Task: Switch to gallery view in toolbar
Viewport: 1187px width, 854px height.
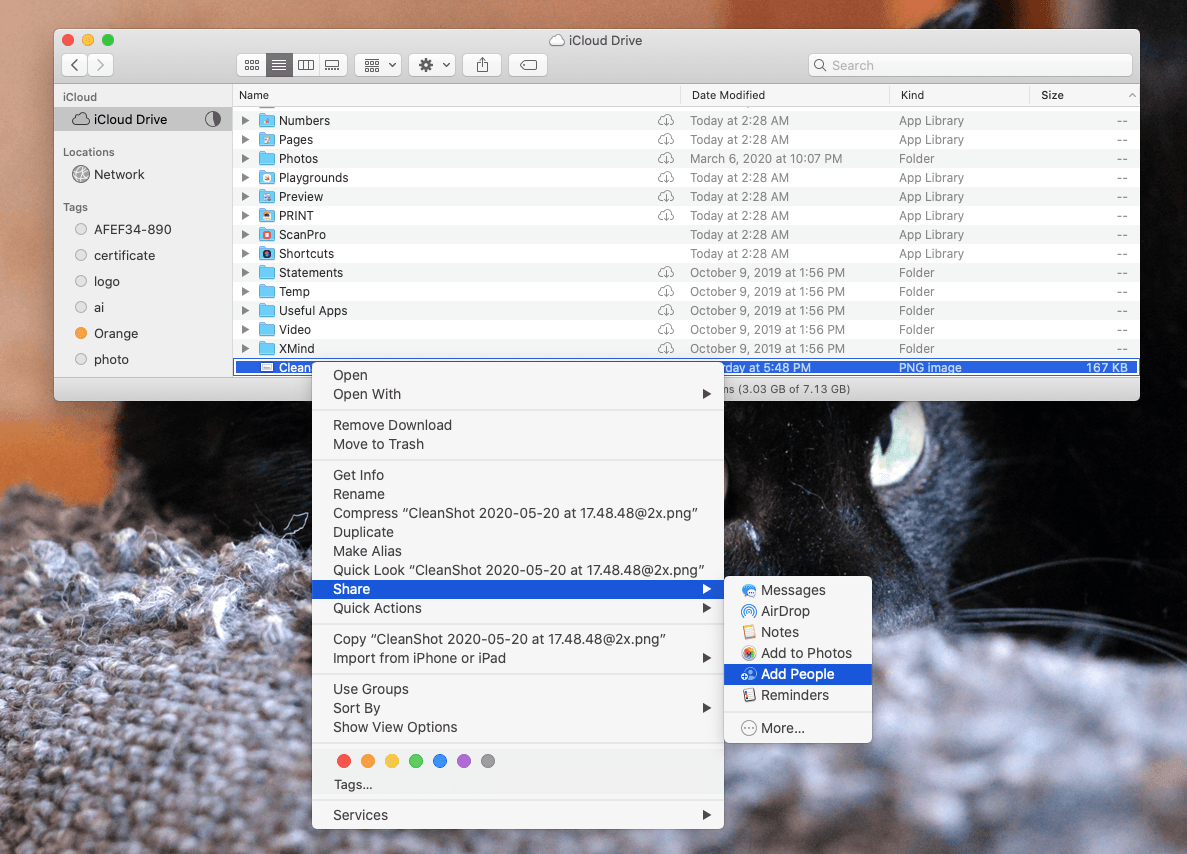Action: point(332,65)
